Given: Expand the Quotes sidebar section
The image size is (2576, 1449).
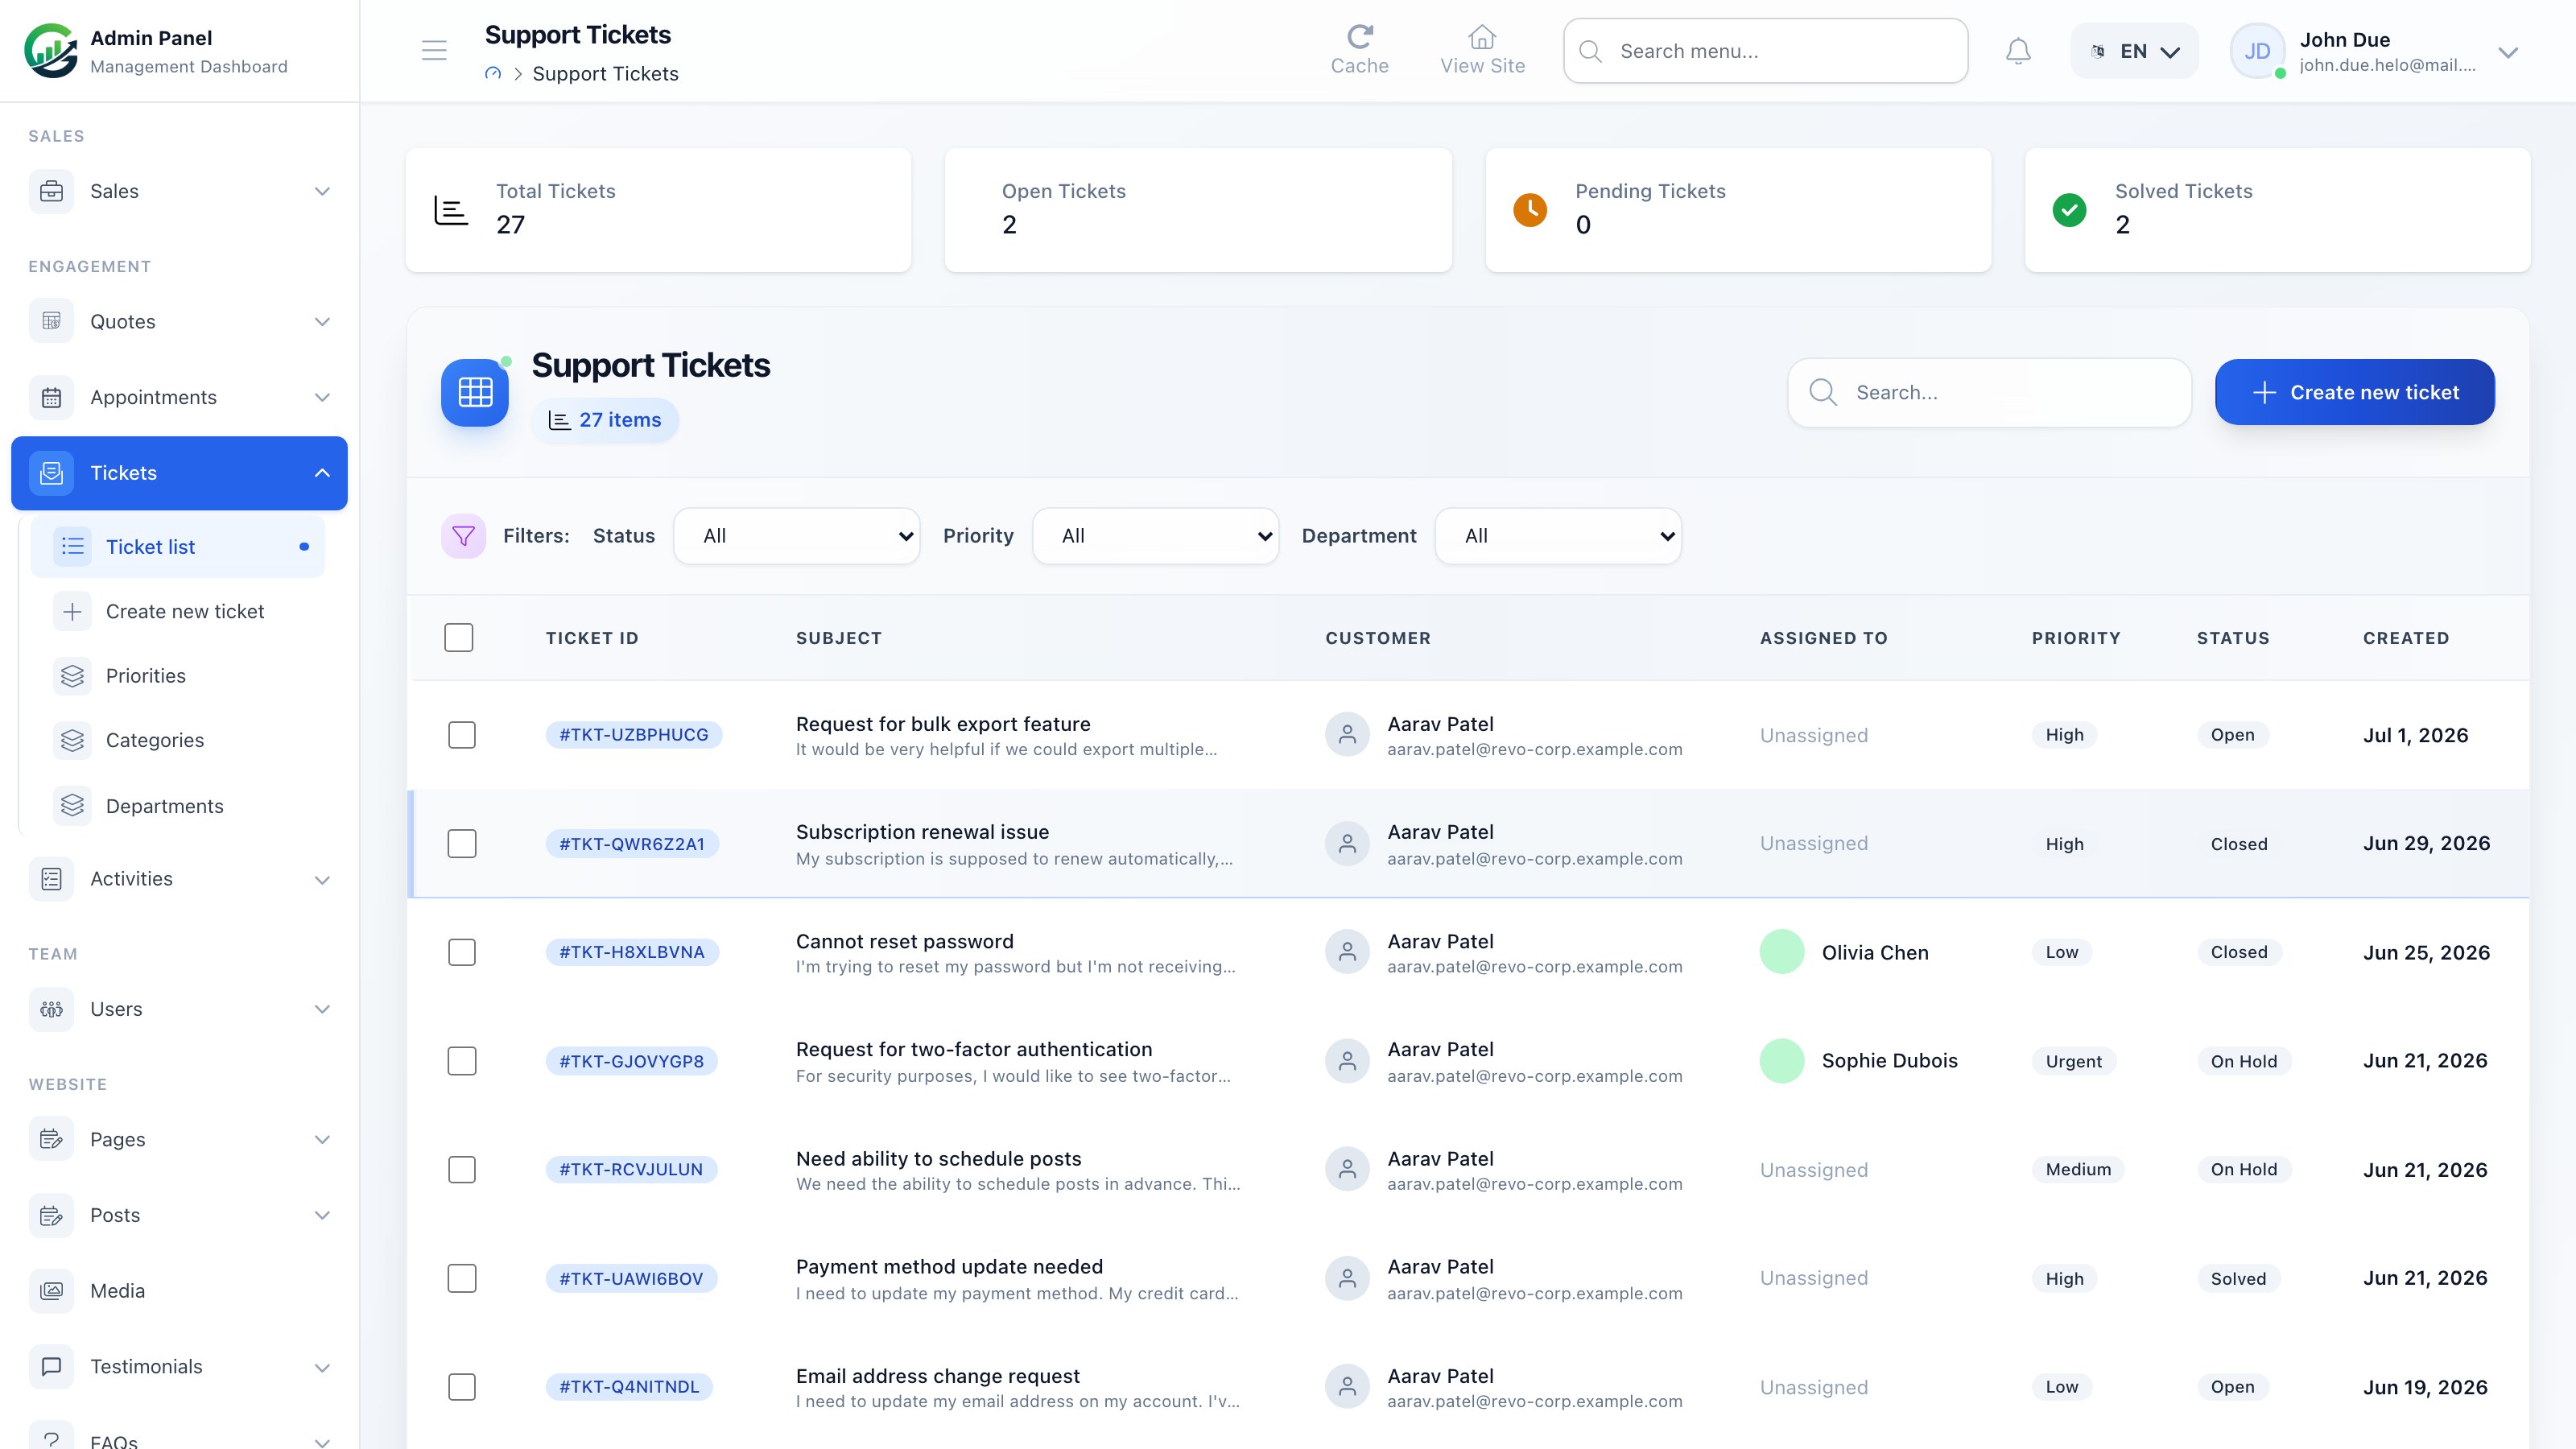Looking at the screenshot, I should pyautogui.click(x=322, y=321).
